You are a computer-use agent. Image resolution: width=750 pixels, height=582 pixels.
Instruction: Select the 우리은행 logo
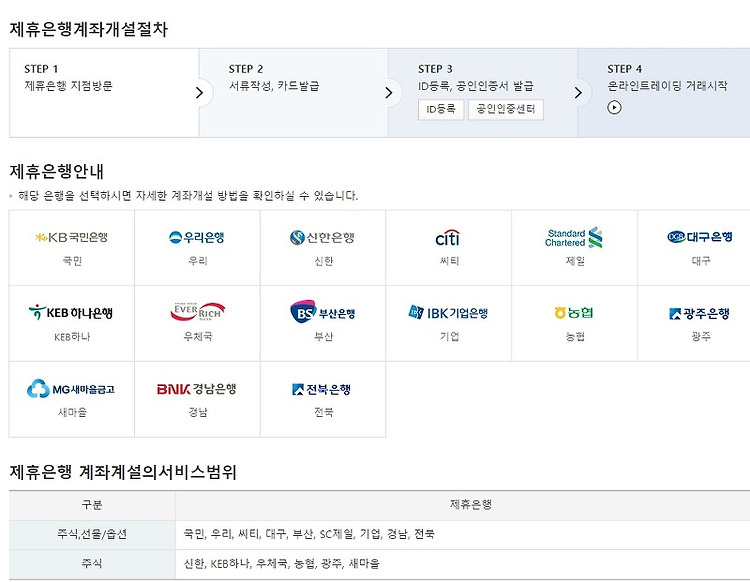[197, 237]
